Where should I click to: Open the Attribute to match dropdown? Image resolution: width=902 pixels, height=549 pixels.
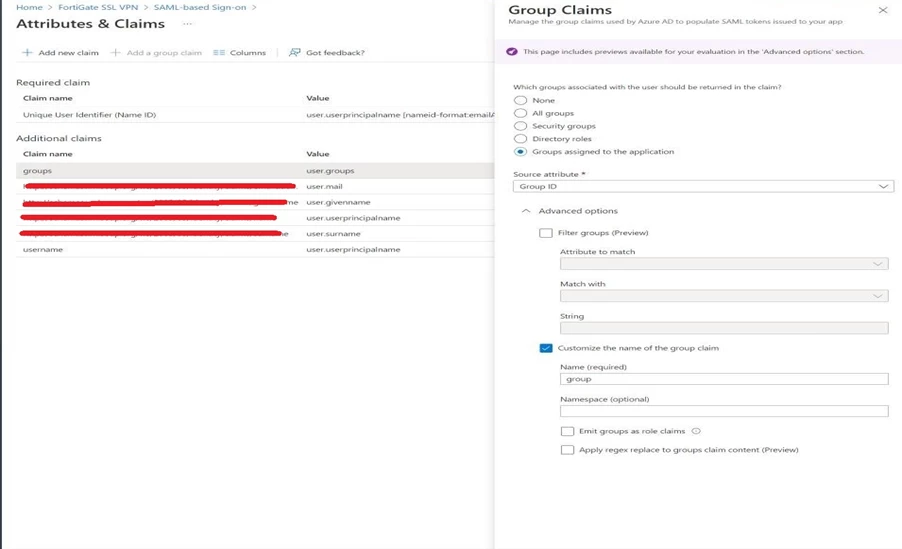[724, 264]
